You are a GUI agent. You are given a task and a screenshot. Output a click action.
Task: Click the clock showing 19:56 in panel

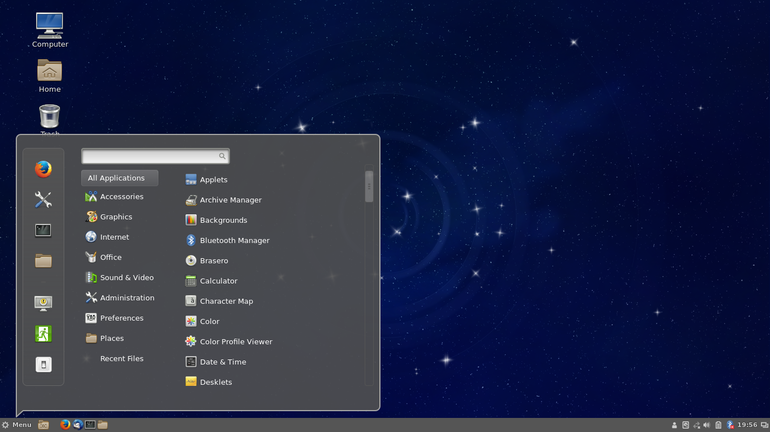point(747,425)
